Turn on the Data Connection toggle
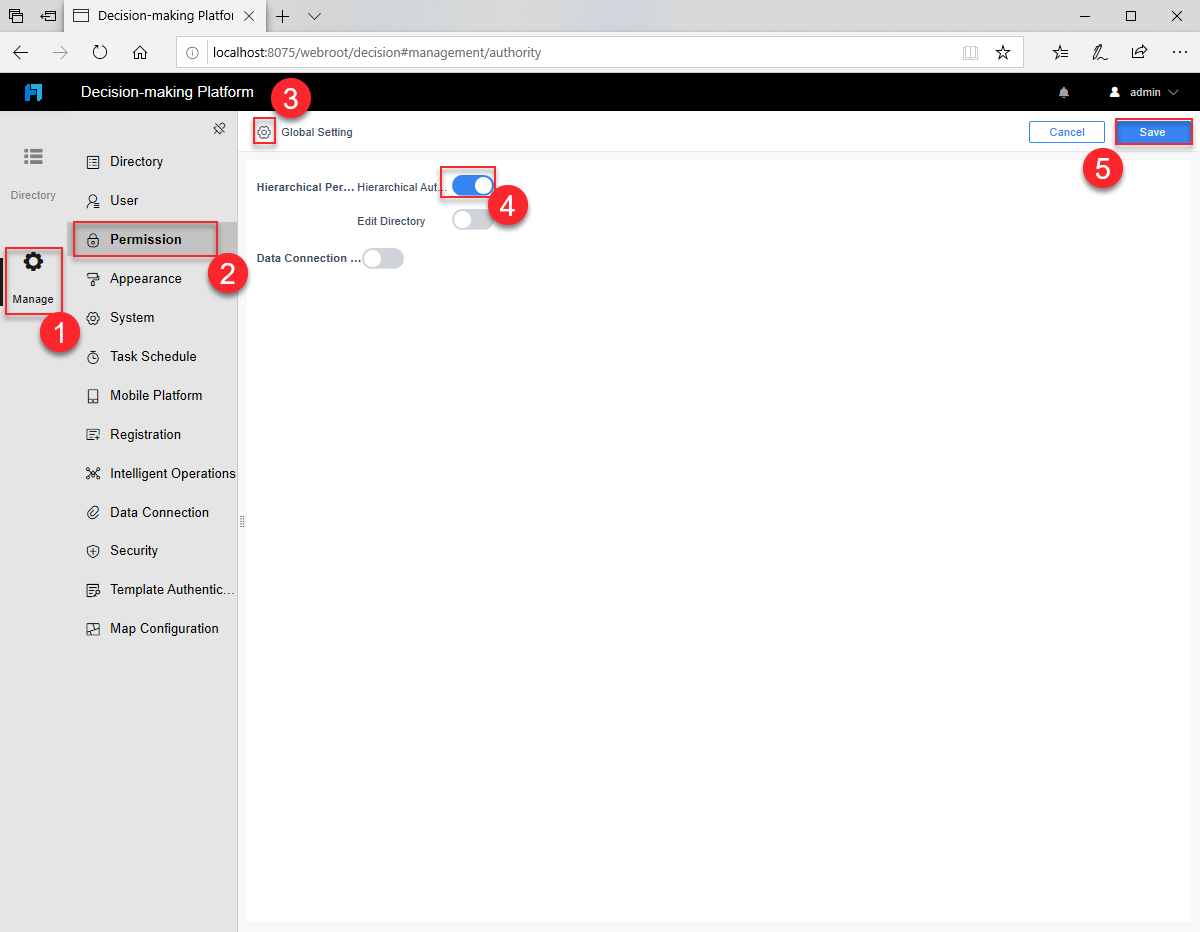The image size is (1200, 932). click(383, 258)
